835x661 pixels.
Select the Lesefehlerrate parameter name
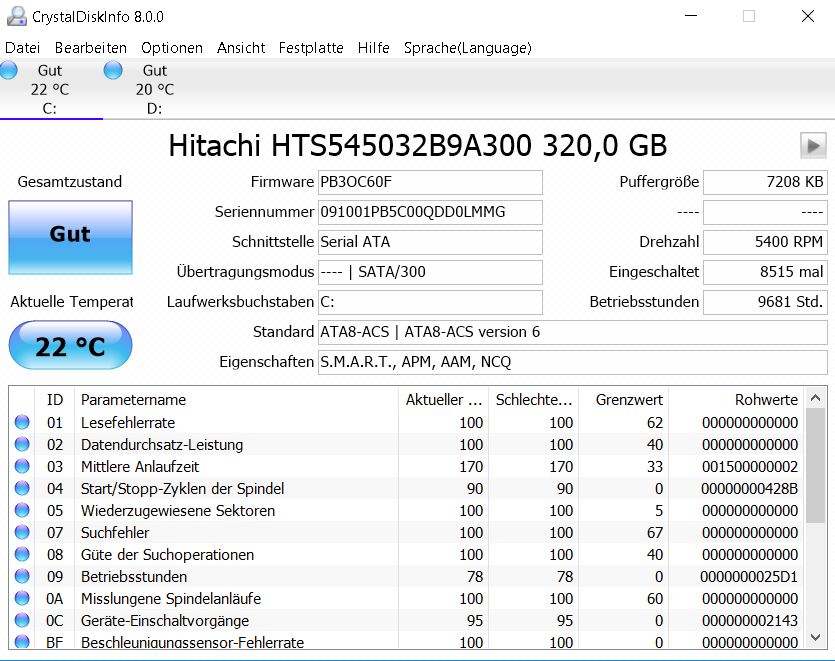[x=128, y=423]
